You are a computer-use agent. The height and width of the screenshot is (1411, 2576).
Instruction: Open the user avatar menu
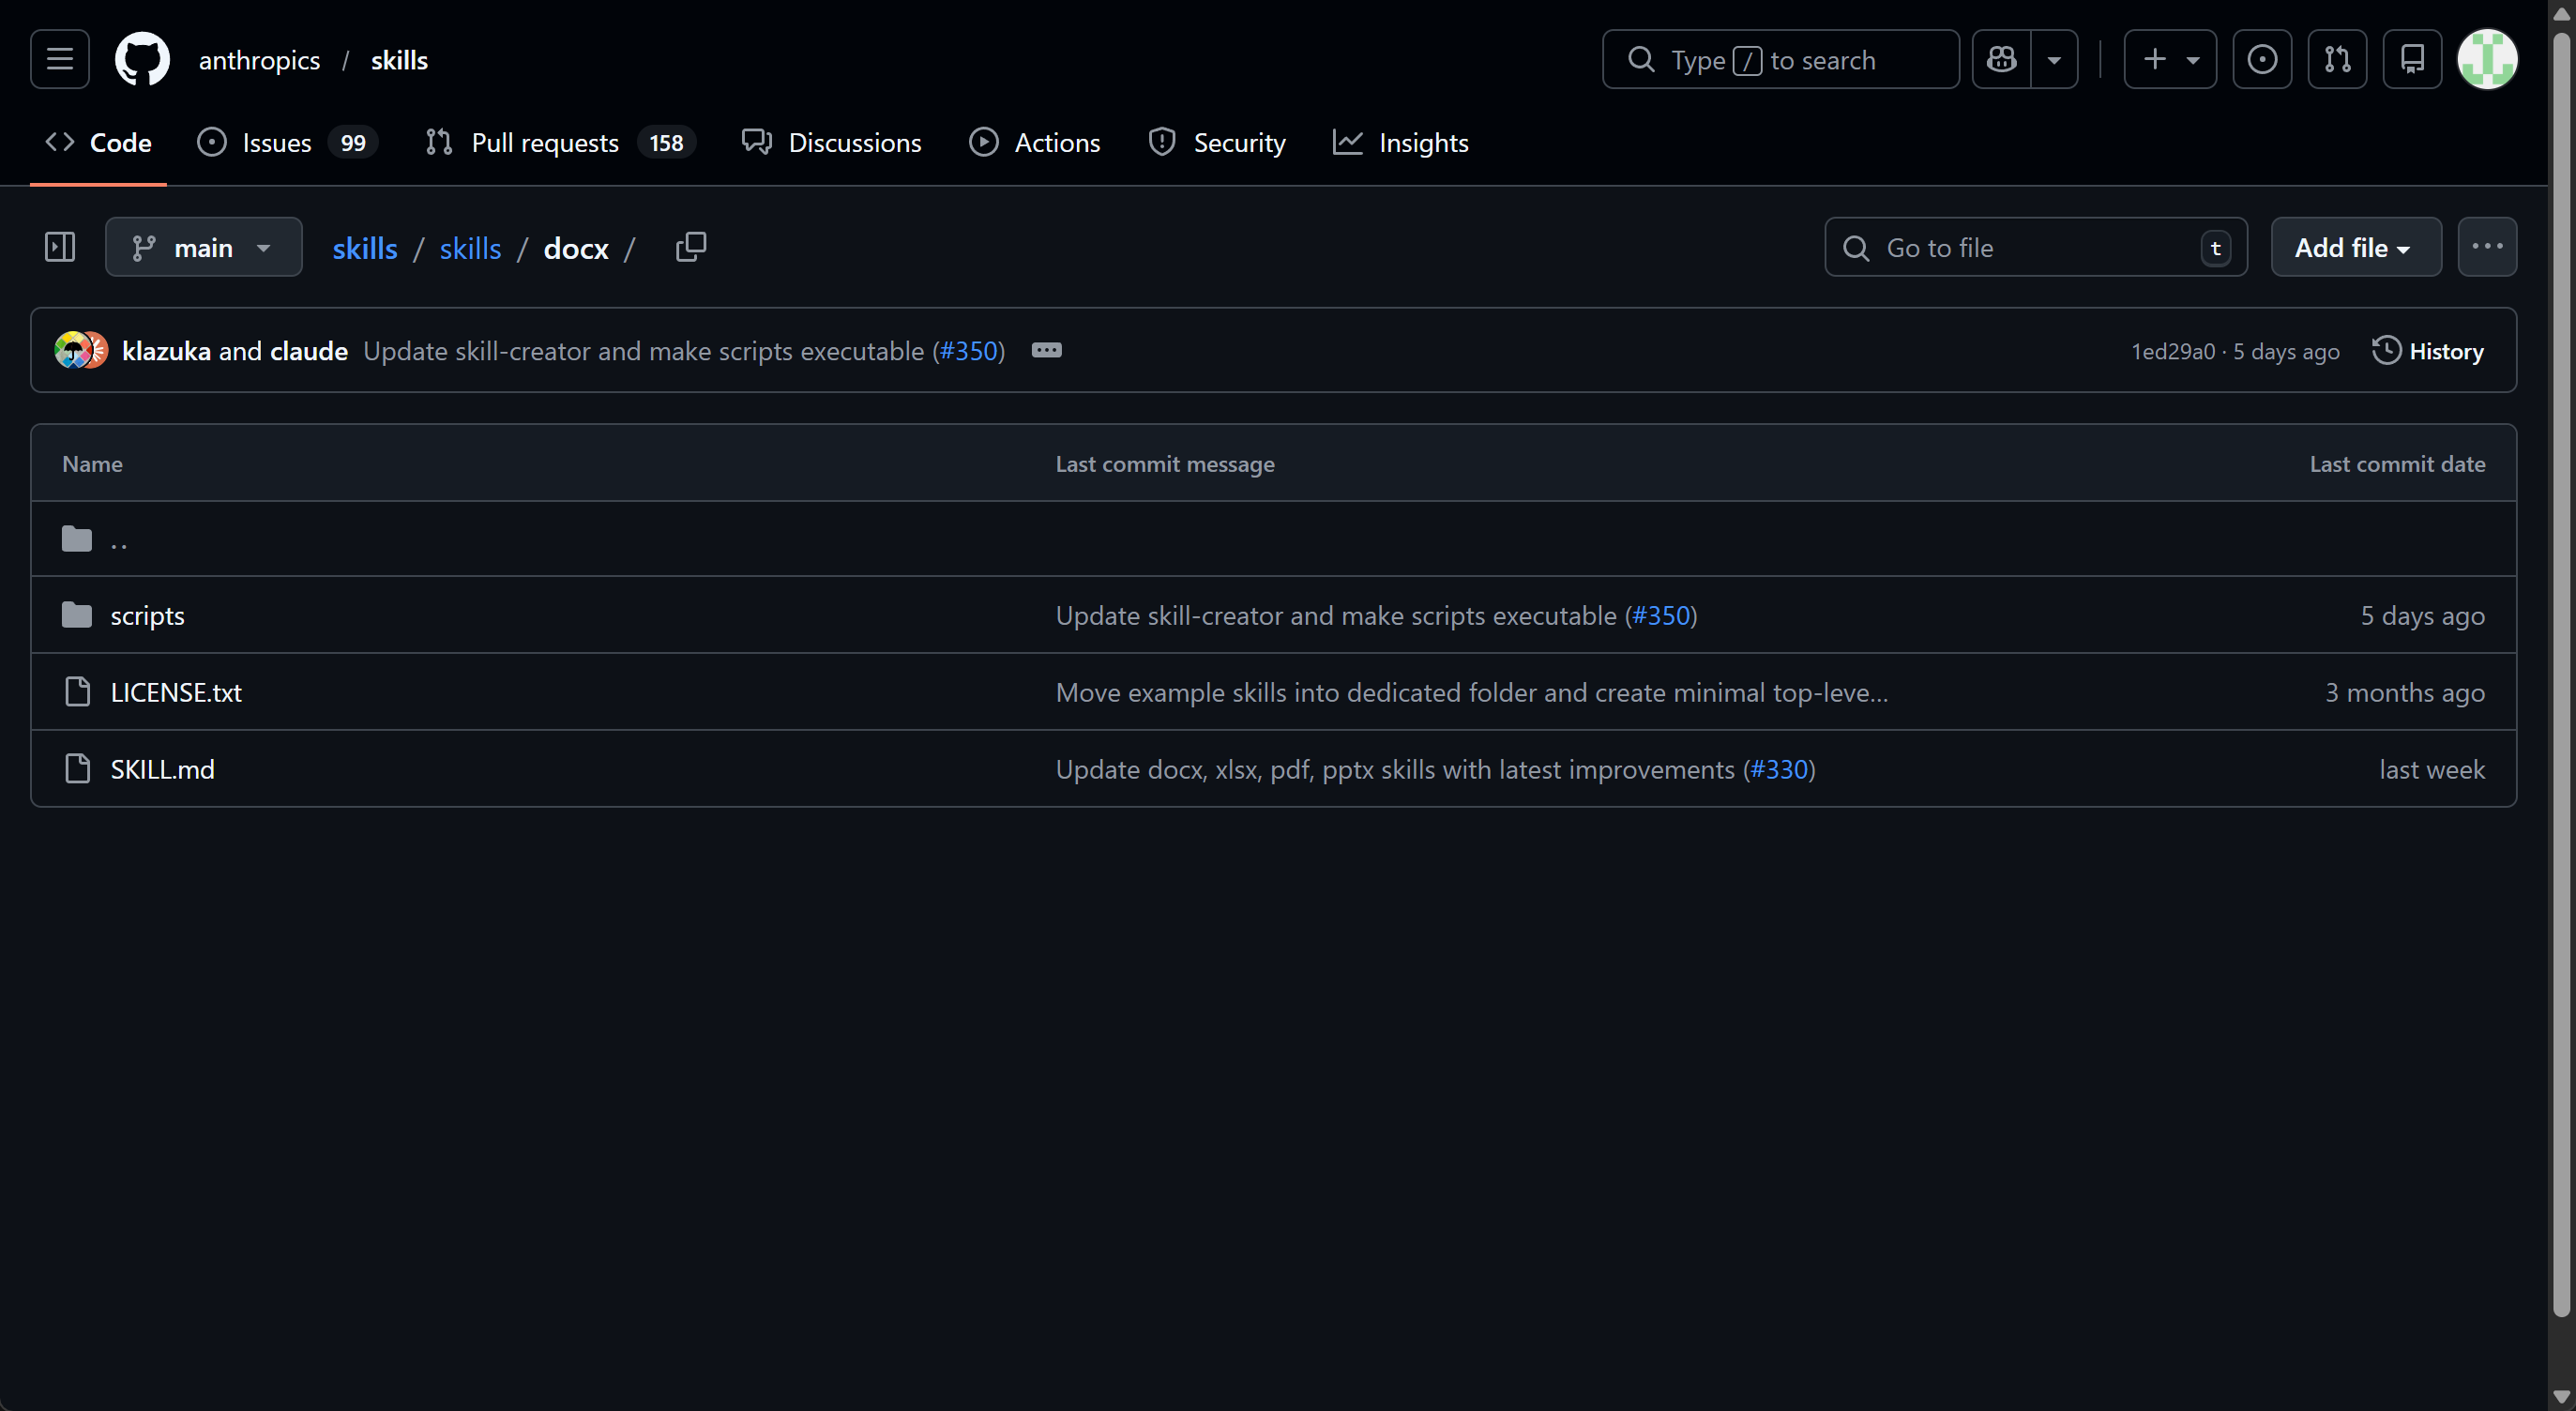click(2487, 59)
